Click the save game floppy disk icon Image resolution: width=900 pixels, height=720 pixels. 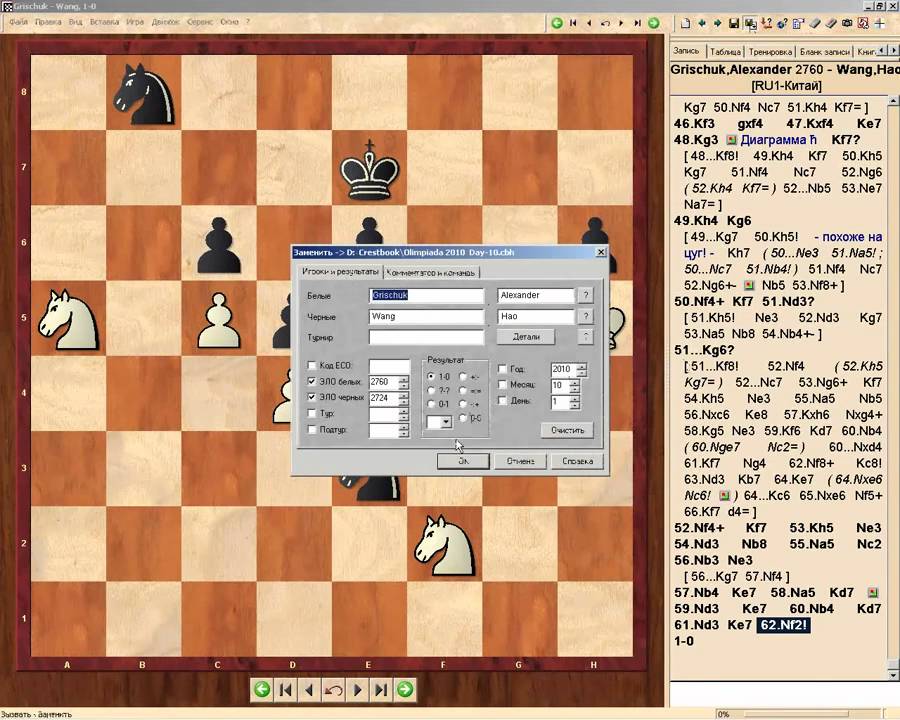point(733,23)
